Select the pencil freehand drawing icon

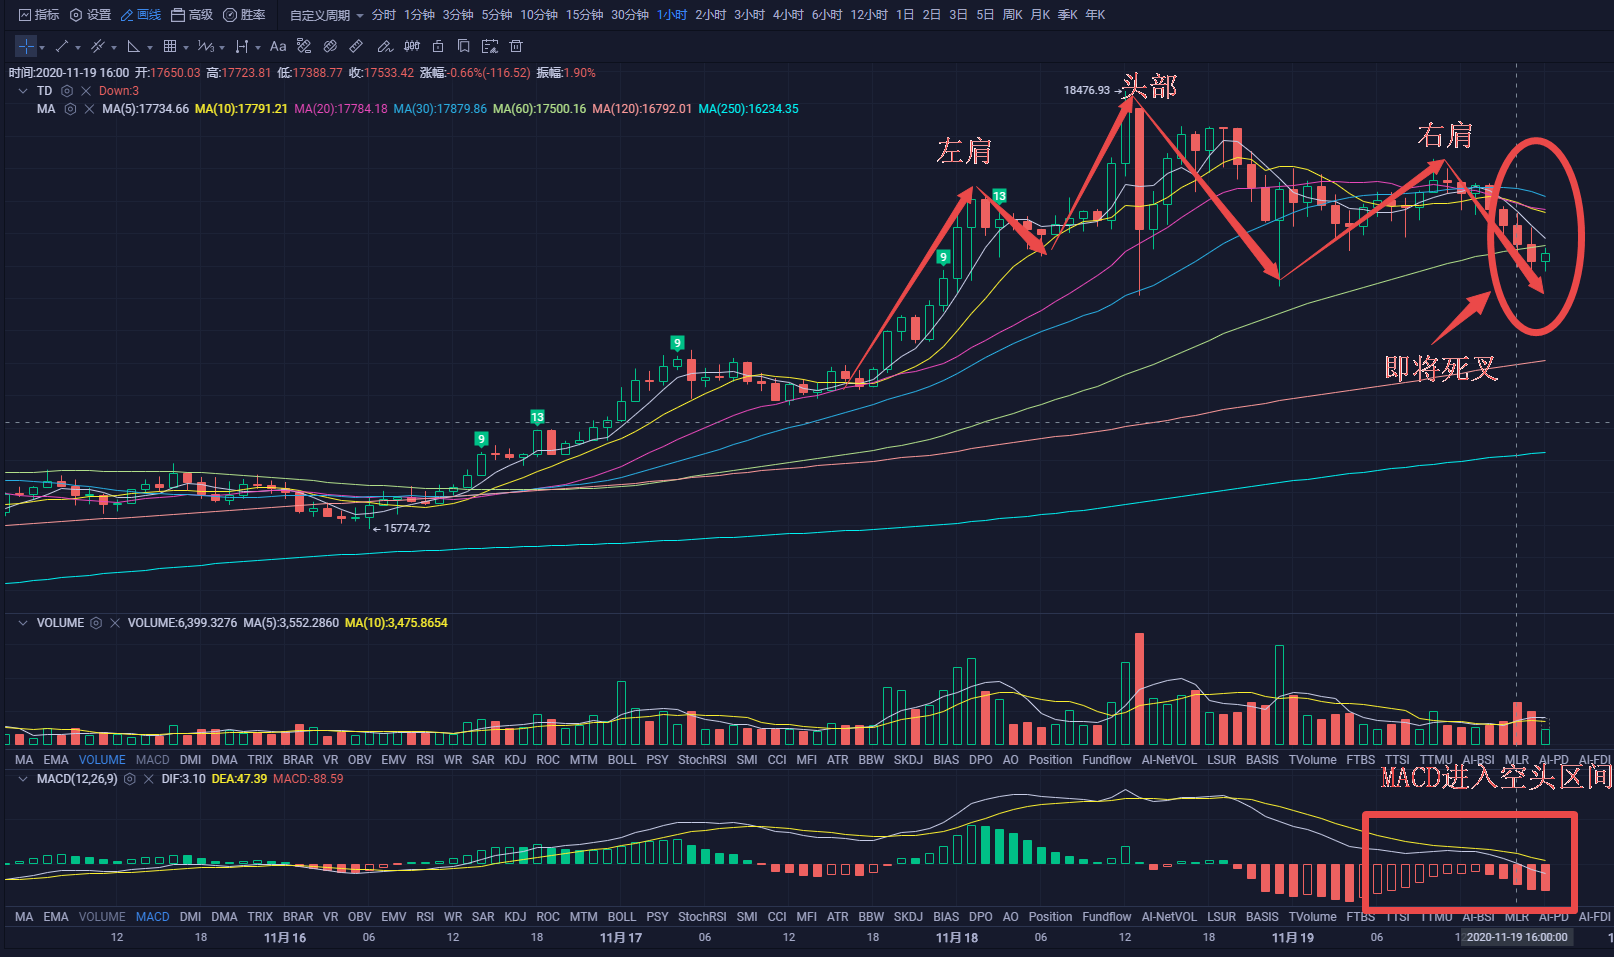pyautogui.click(x=385, y=46)
